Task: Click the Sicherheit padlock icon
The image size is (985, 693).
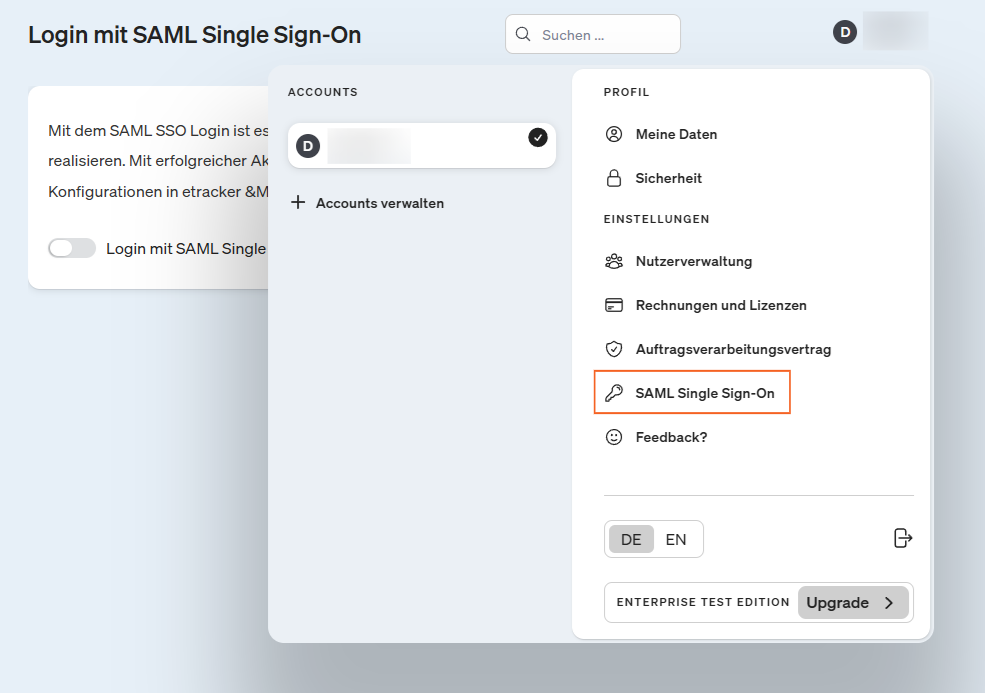Action: coord(614,178)
